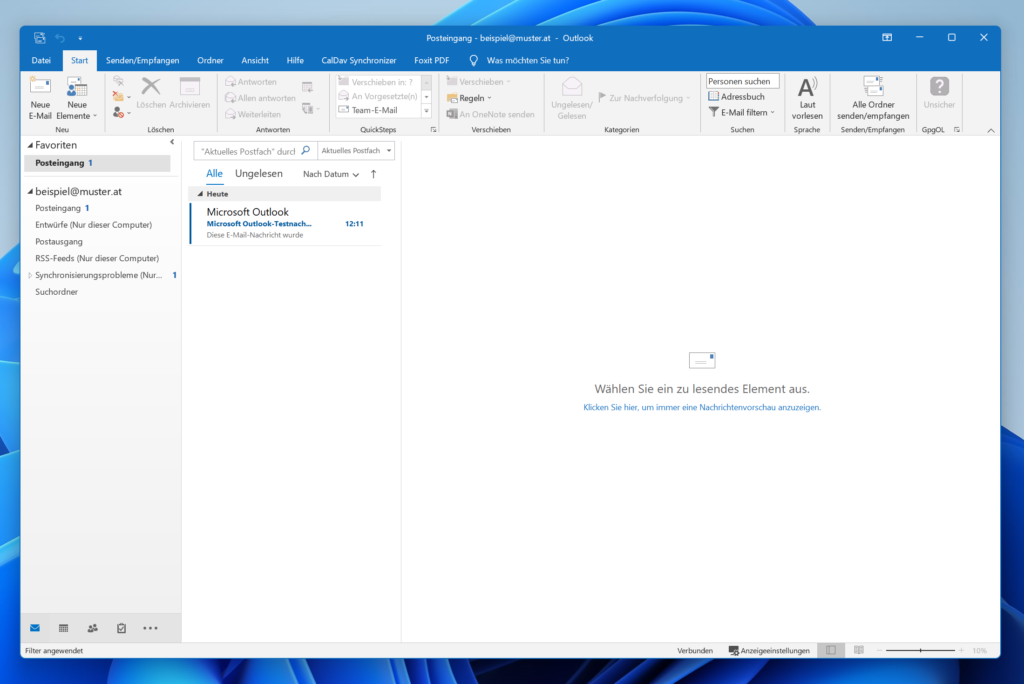This screenshot has width=1024, height=684.
Task: Open the CalDav Synchronizer tab
Action: tap(359, 60)
